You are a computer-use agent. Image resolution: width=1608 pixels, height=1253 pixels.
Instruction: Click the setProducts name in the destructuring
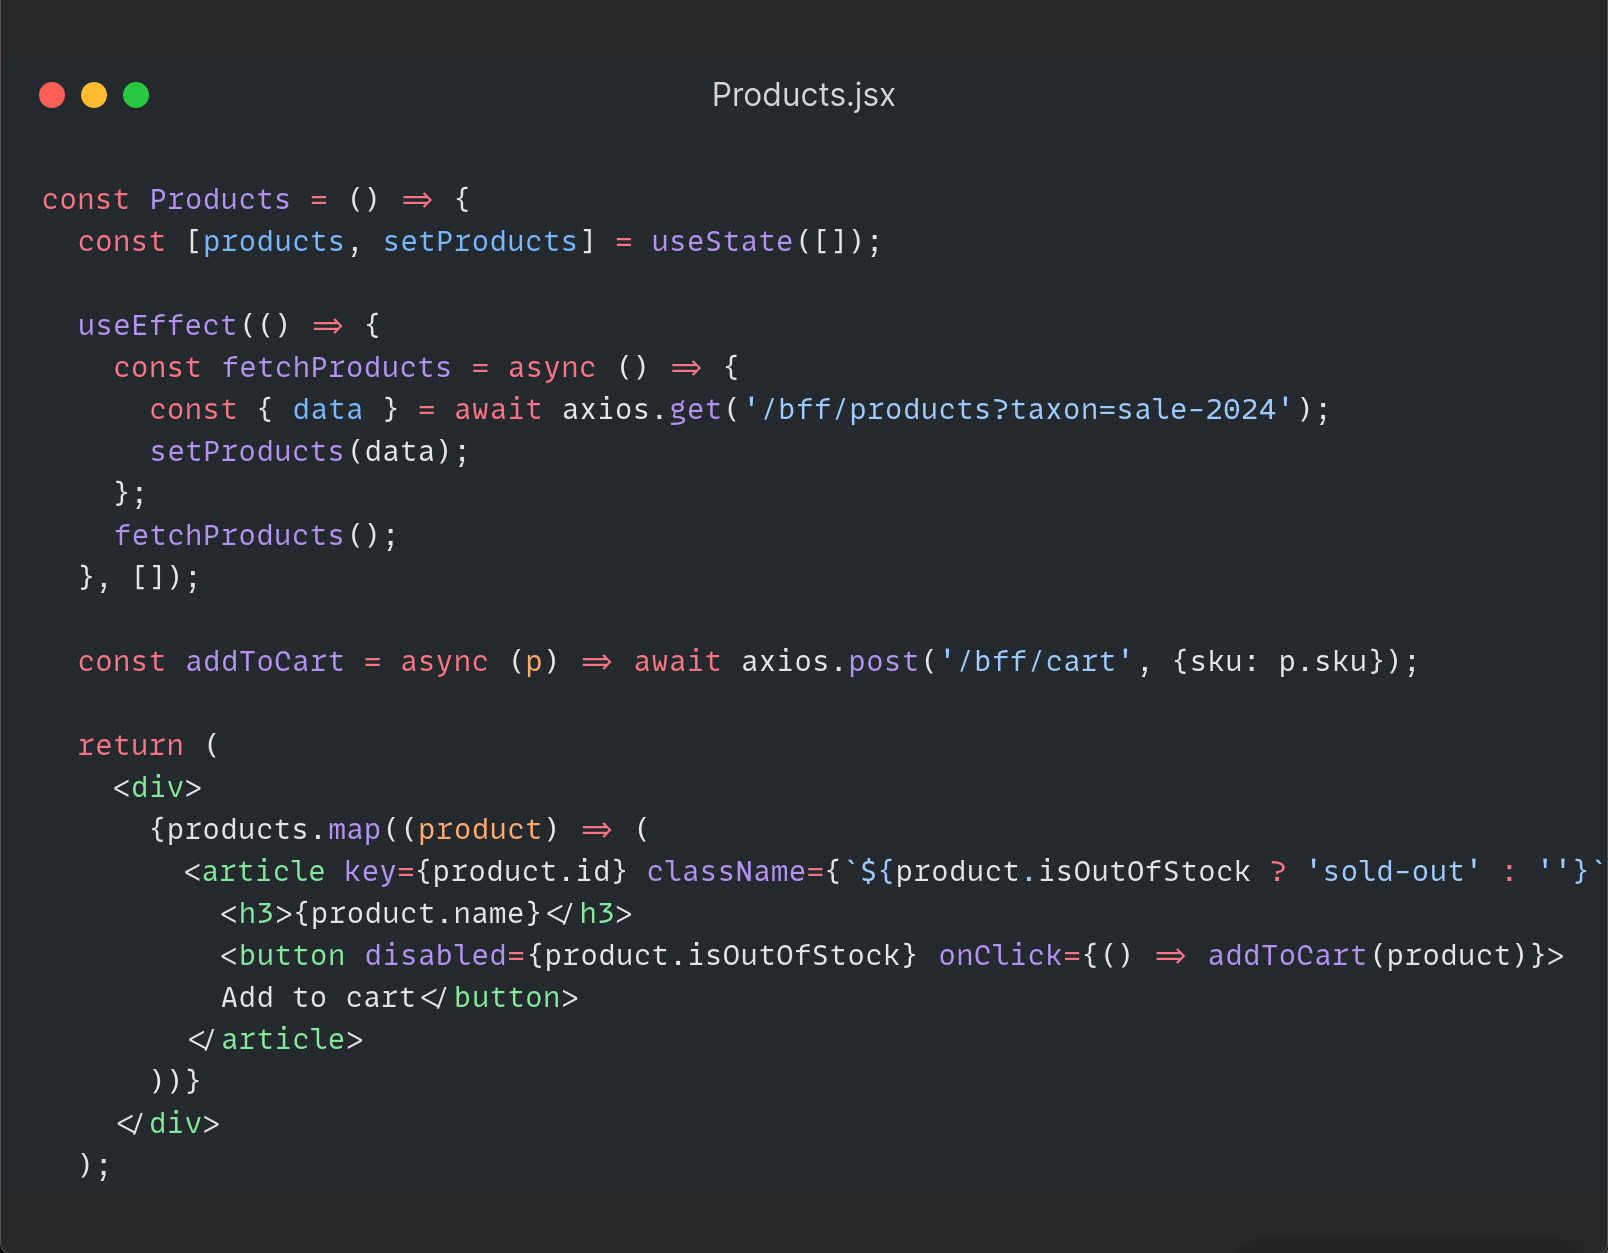point(480,242)
